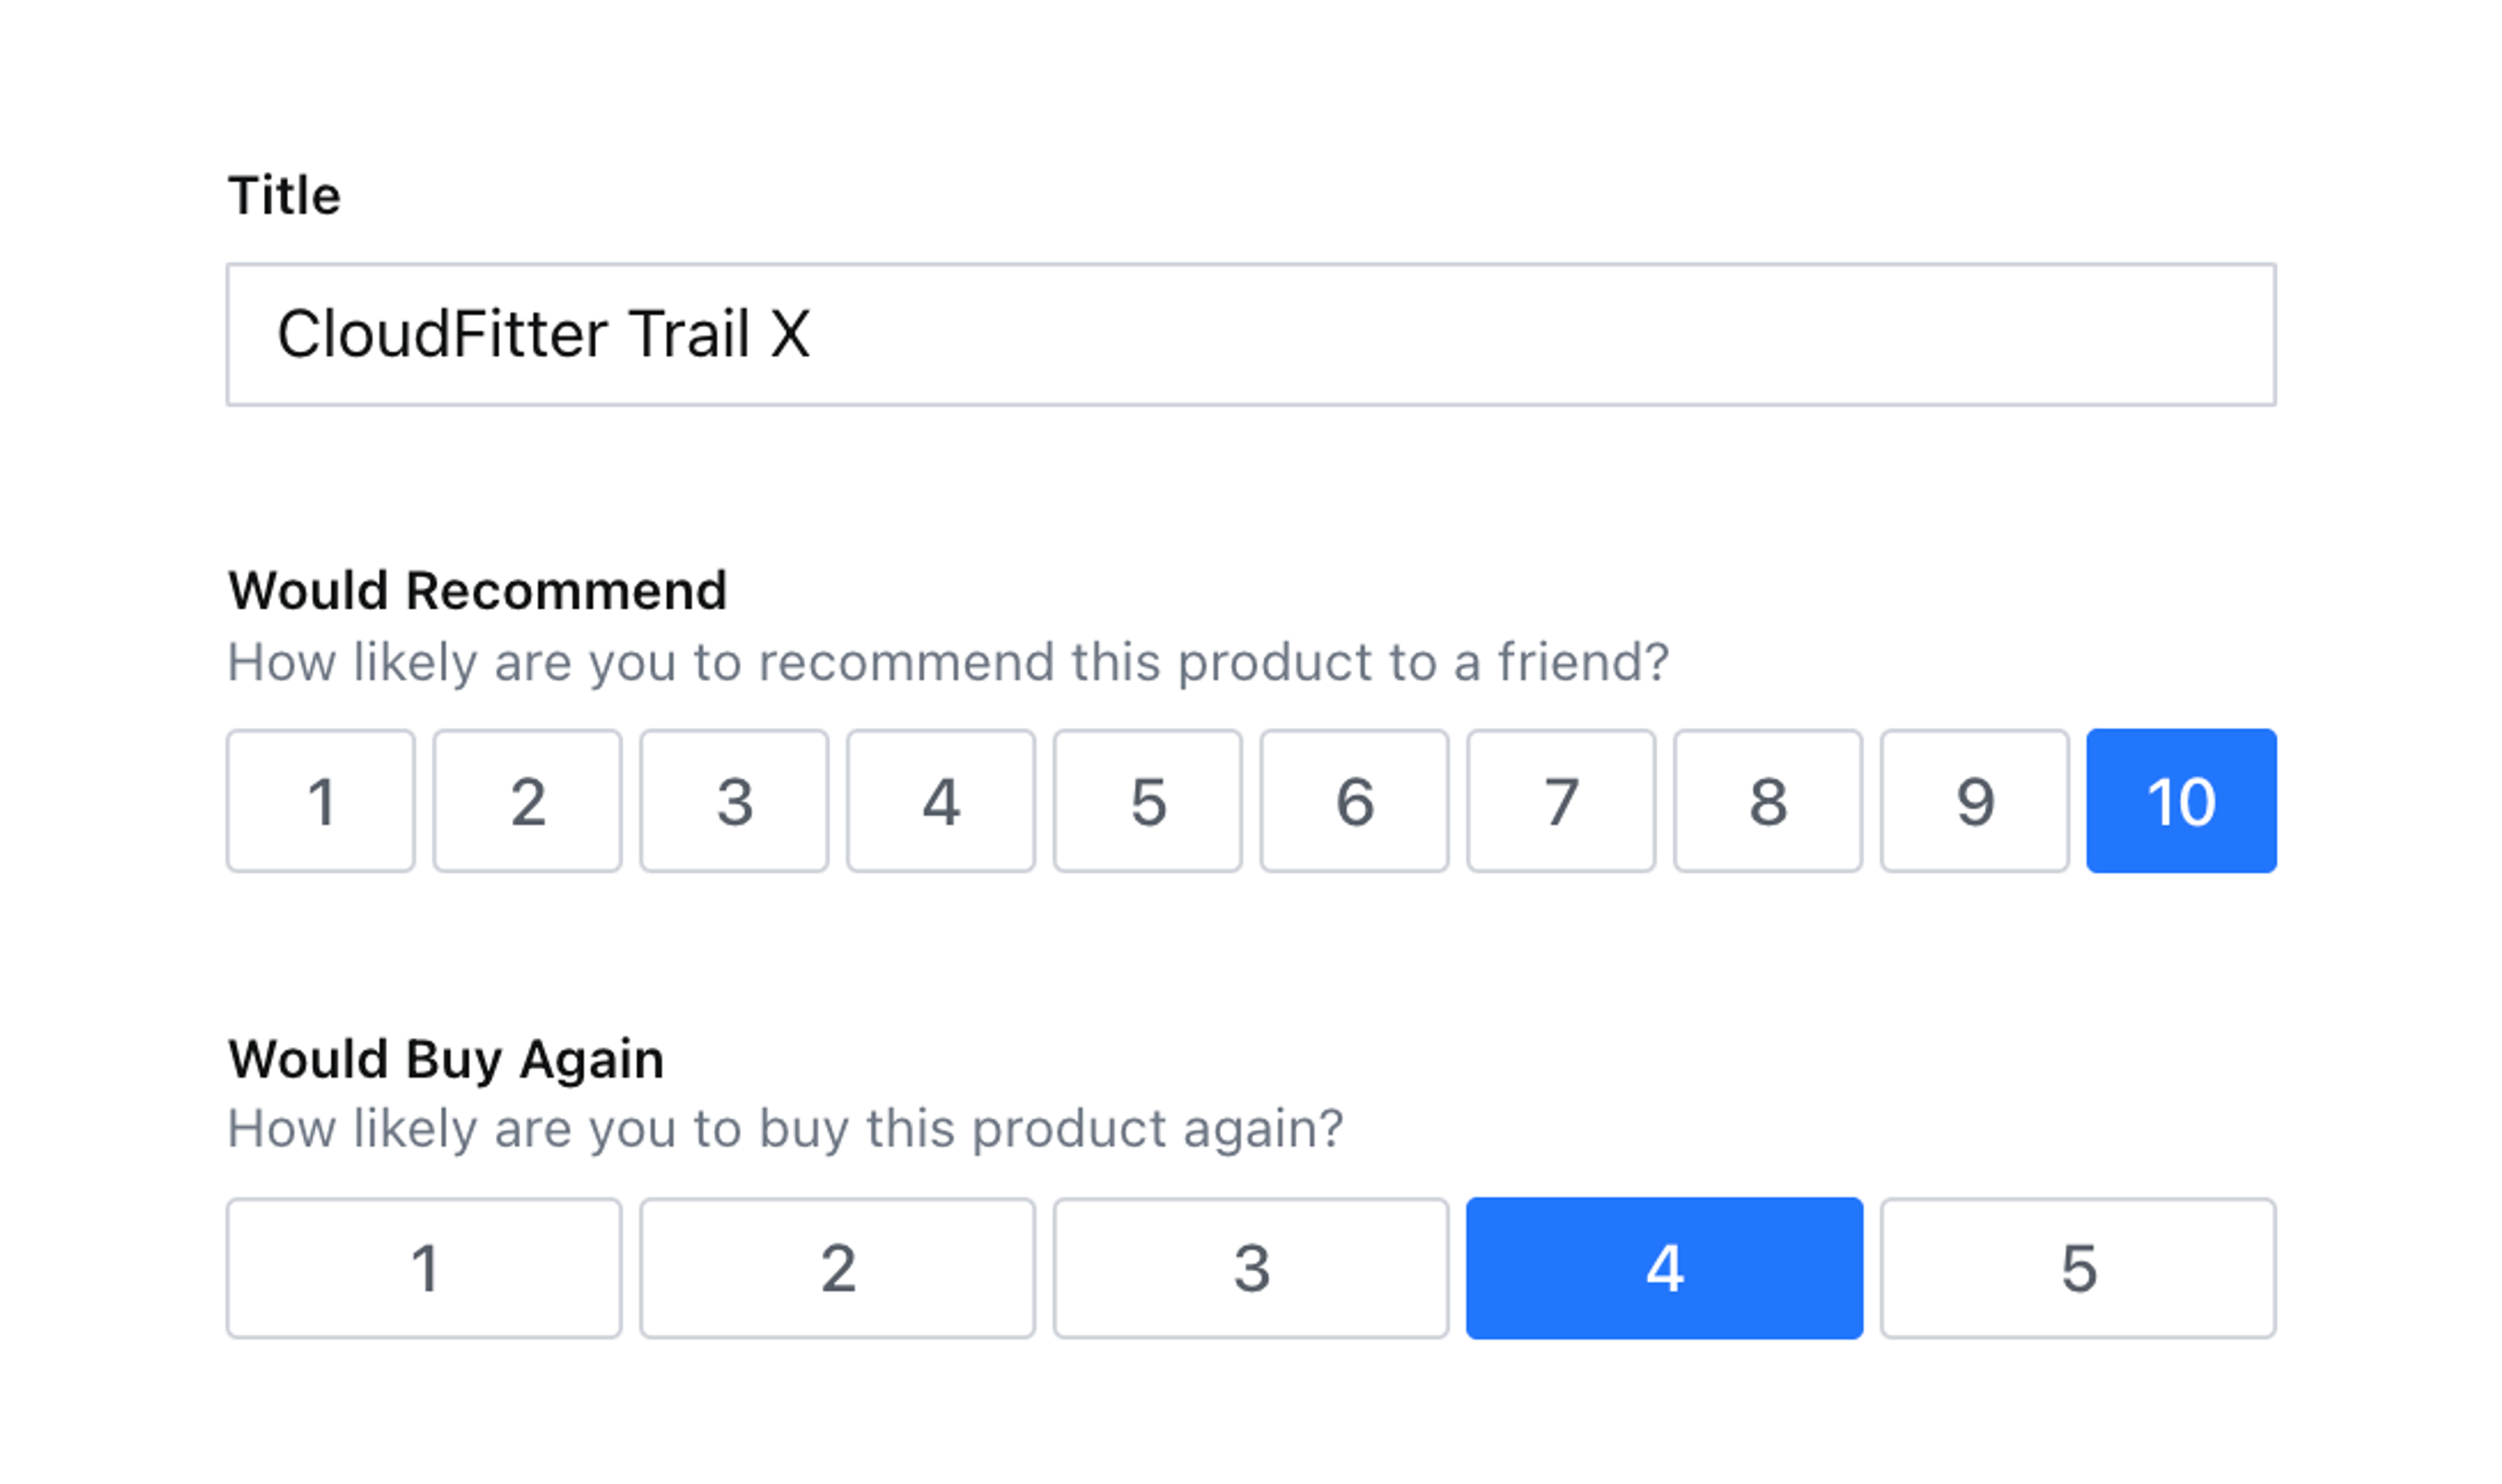Select 4 for Would Recommend
2502x1484 pixels.
coord(941,801)
